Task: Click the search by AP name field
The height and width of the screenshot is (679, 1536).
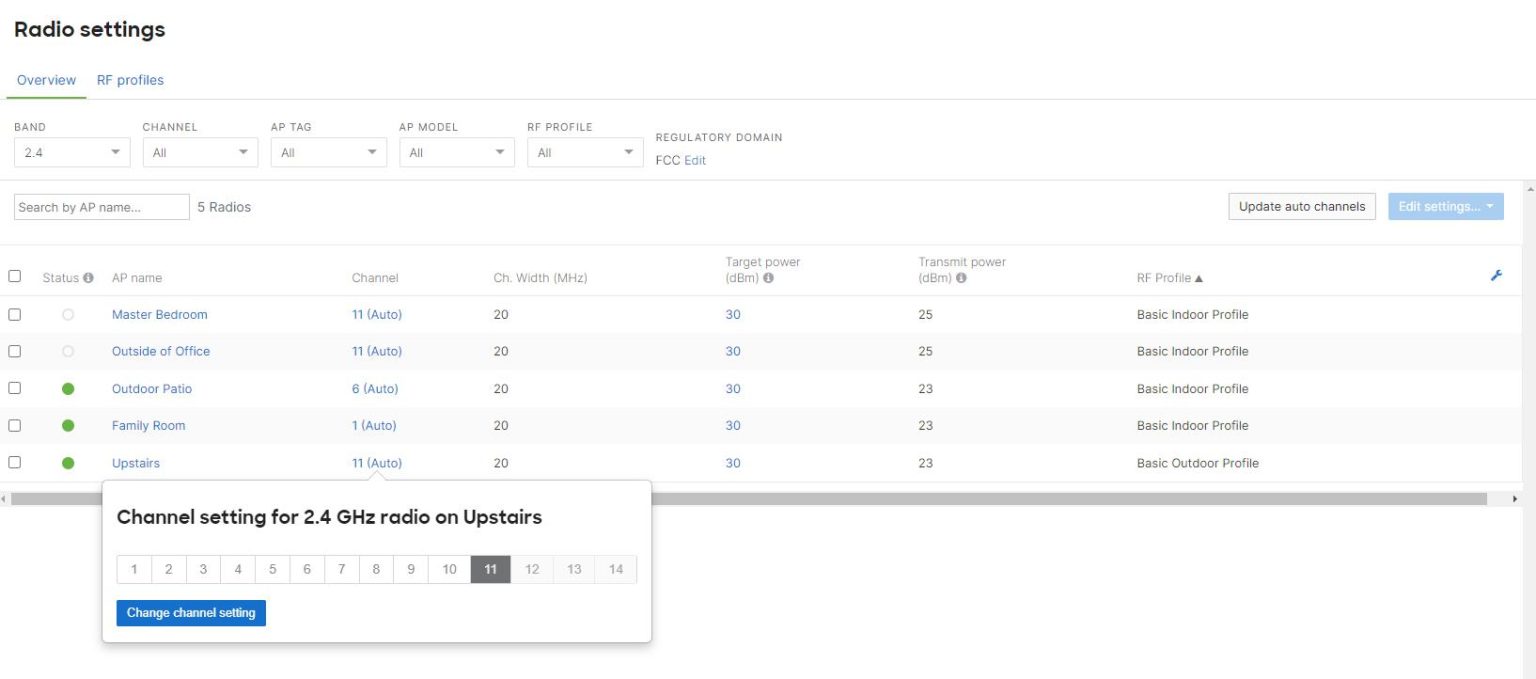Action: (100, 206)
